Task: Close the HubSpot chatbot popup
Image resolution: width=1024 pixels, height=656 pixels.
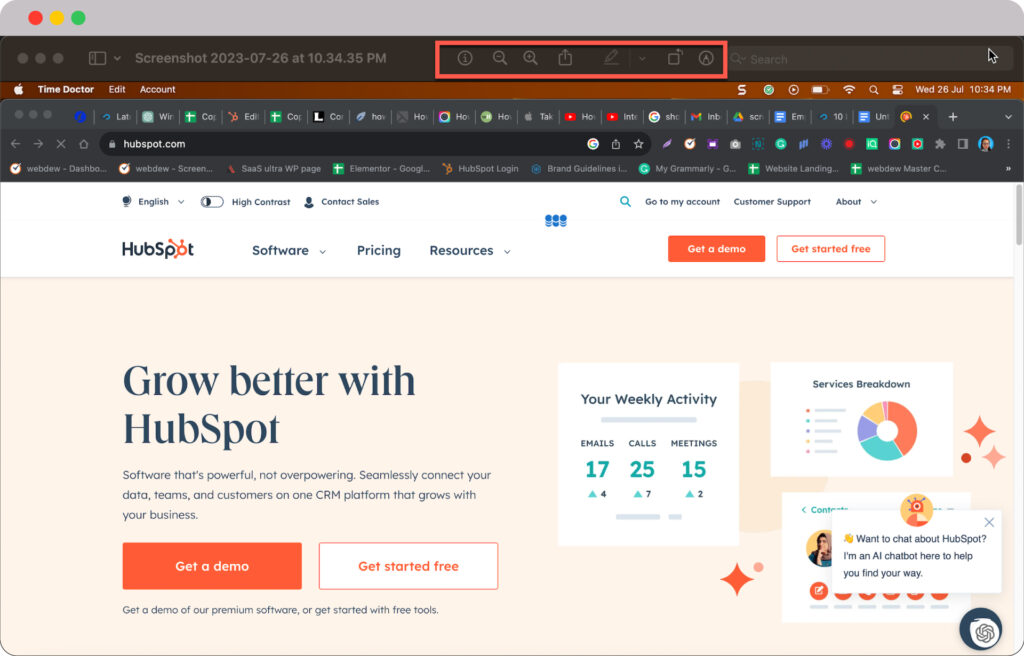Action: pyautogui.click(x=989, y=522)
